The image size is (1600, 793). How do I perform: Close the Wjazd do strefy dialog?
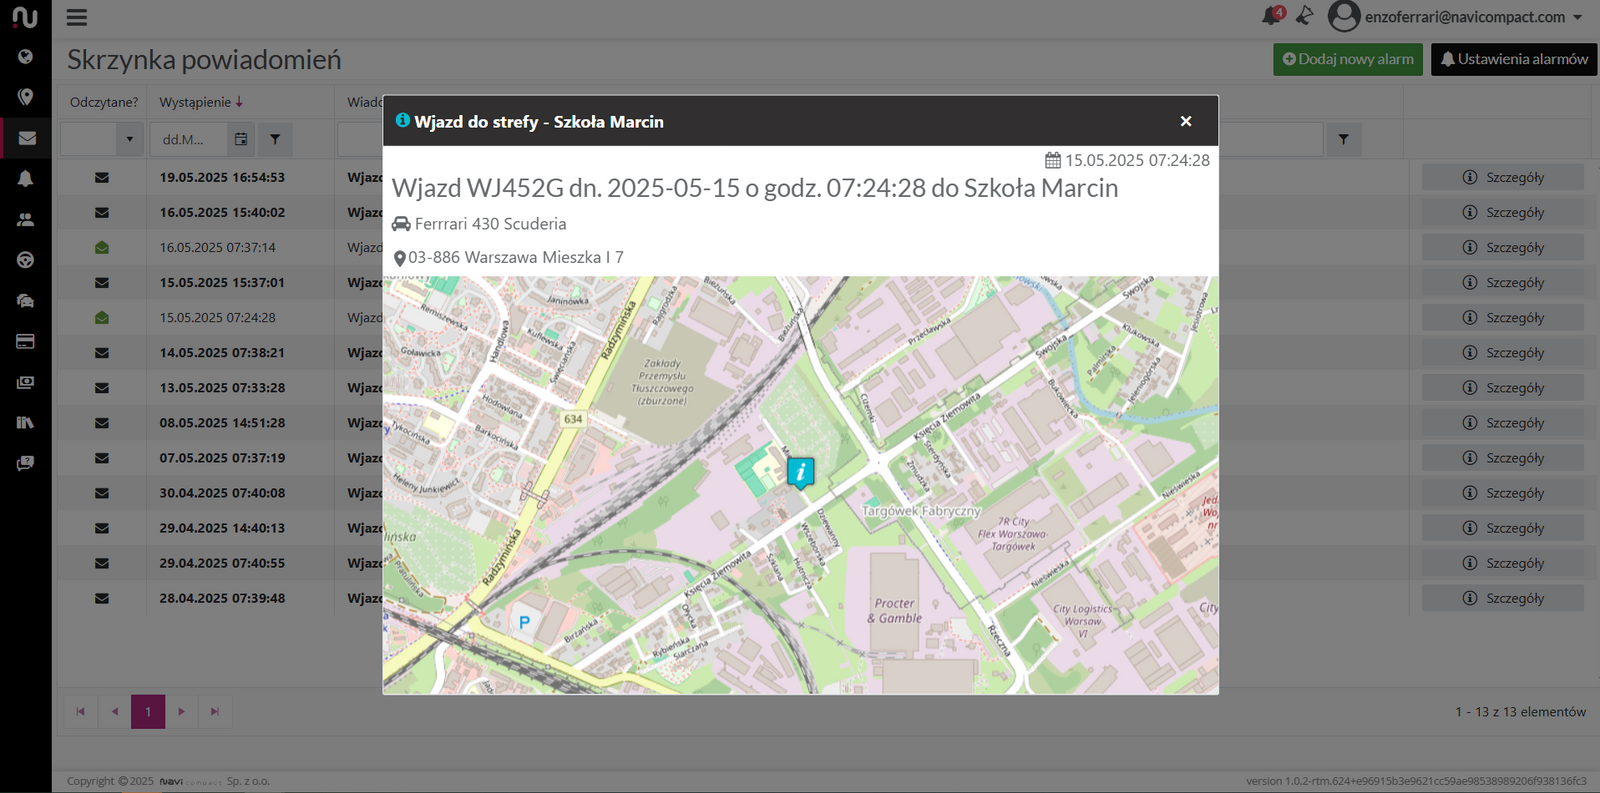pos(1185,121)
